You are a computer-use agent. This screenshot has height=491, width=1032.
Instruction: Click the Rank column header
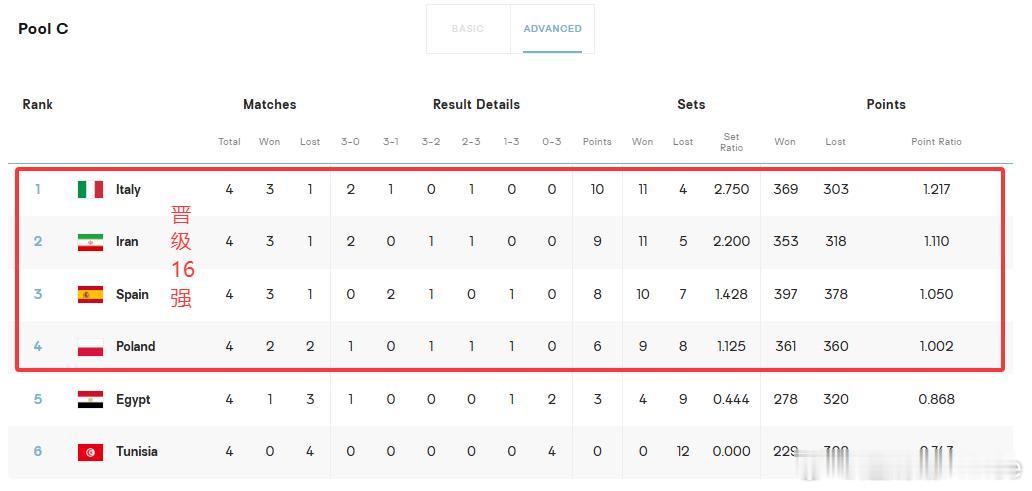click(x=38, y=104)
